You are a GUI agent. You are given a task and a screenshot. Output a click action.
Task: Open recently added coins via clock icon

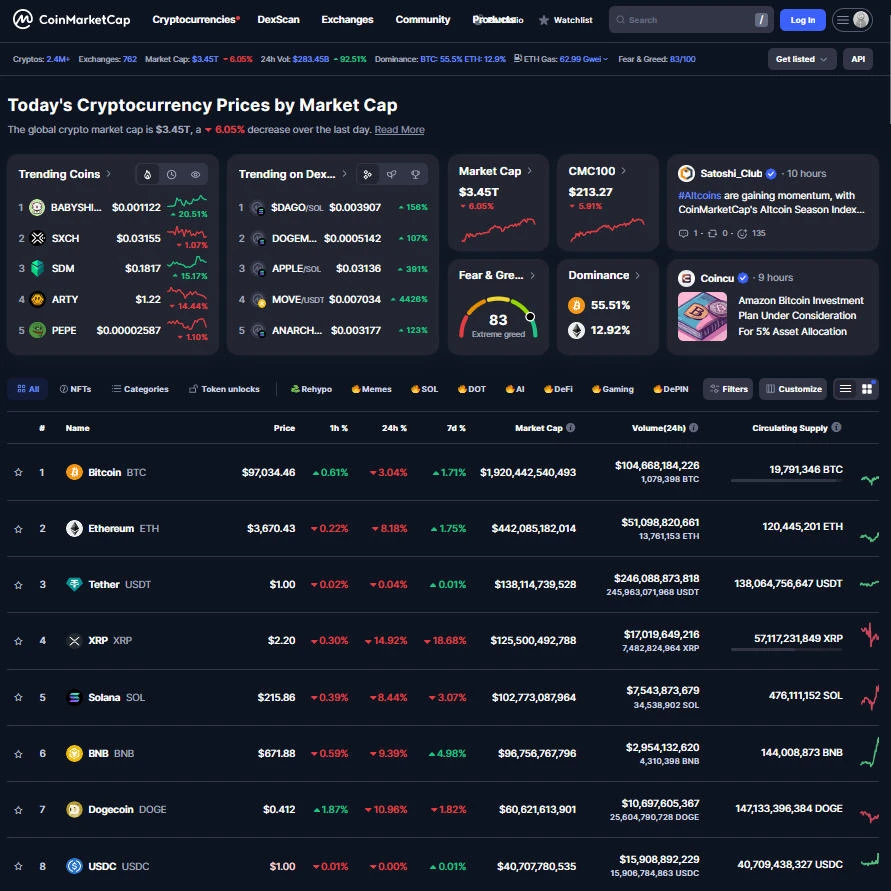pos(169,174)
